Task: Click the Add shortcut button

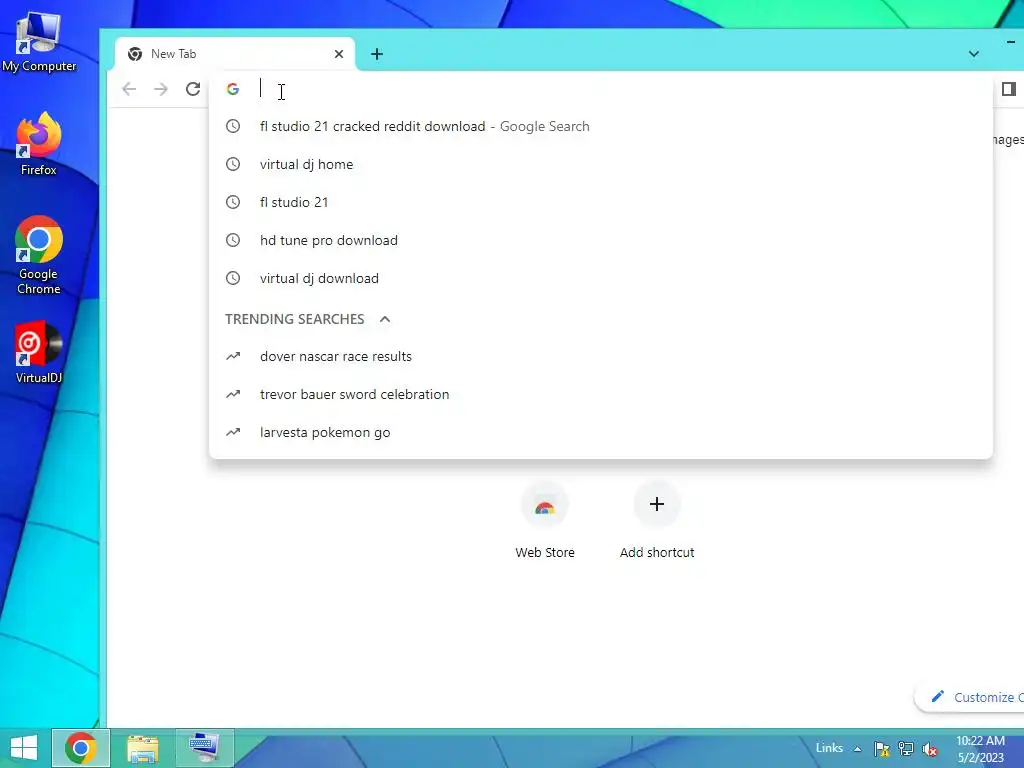Action: pos(657,520)
